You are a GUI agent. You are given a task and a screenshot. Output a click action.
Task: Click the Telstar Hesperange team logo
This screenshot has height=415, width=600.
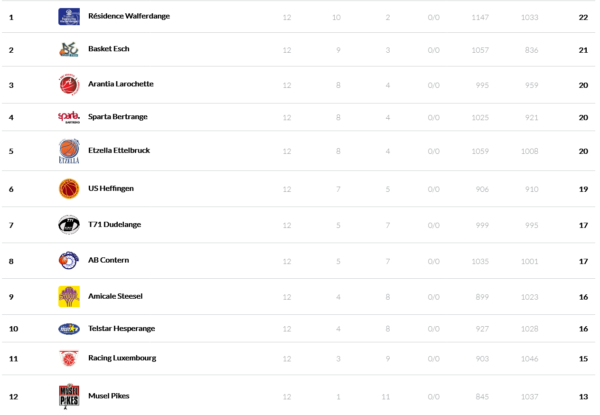(69, 328)
